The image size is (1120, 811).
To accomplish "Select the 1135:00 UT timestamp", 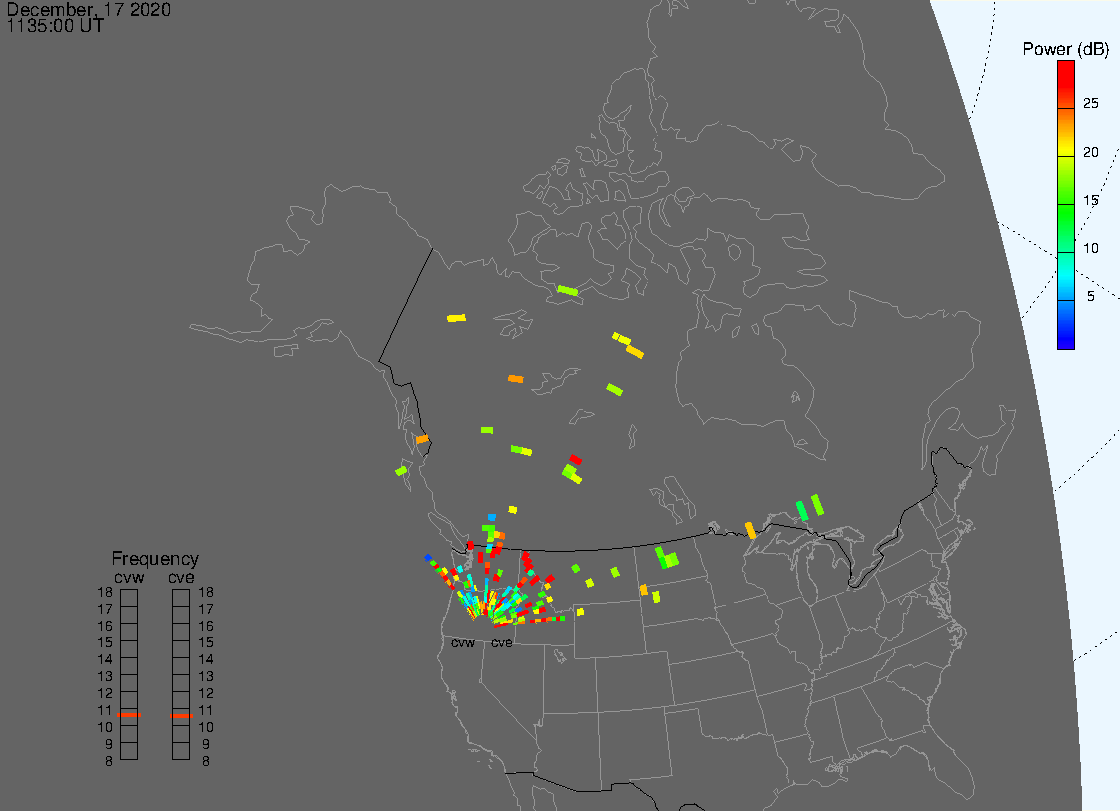I will pos(55,26).
